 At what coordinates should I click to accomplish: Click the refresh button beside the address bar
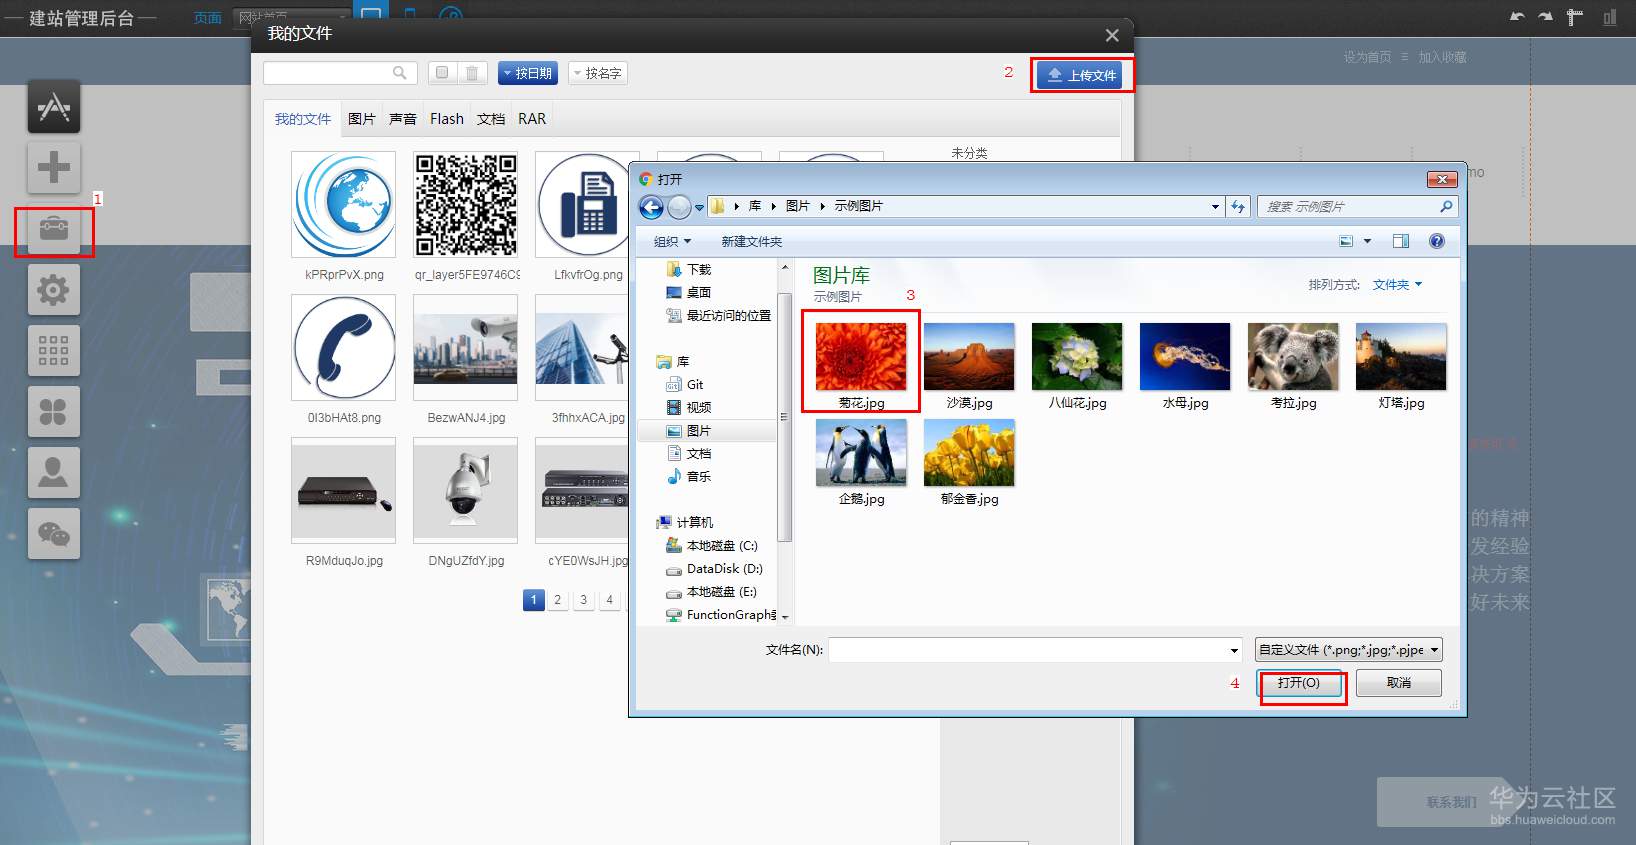pyautogui.click(x=1238, y=206)
